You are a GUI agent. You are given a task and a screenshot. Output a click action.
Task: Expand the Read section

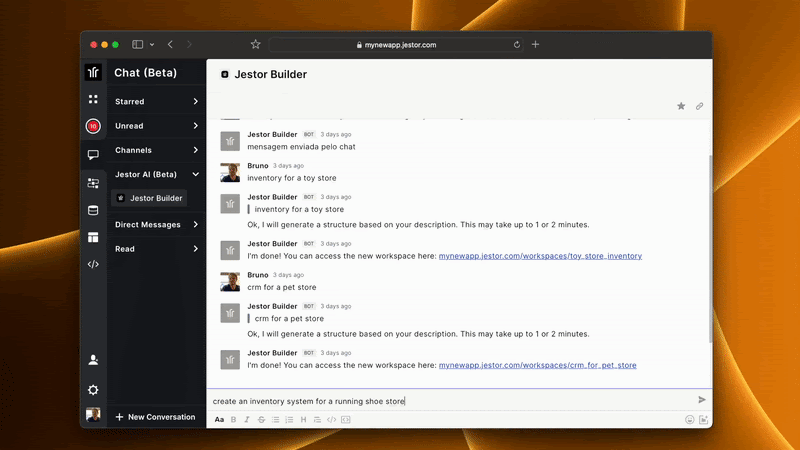pos(156,249)
